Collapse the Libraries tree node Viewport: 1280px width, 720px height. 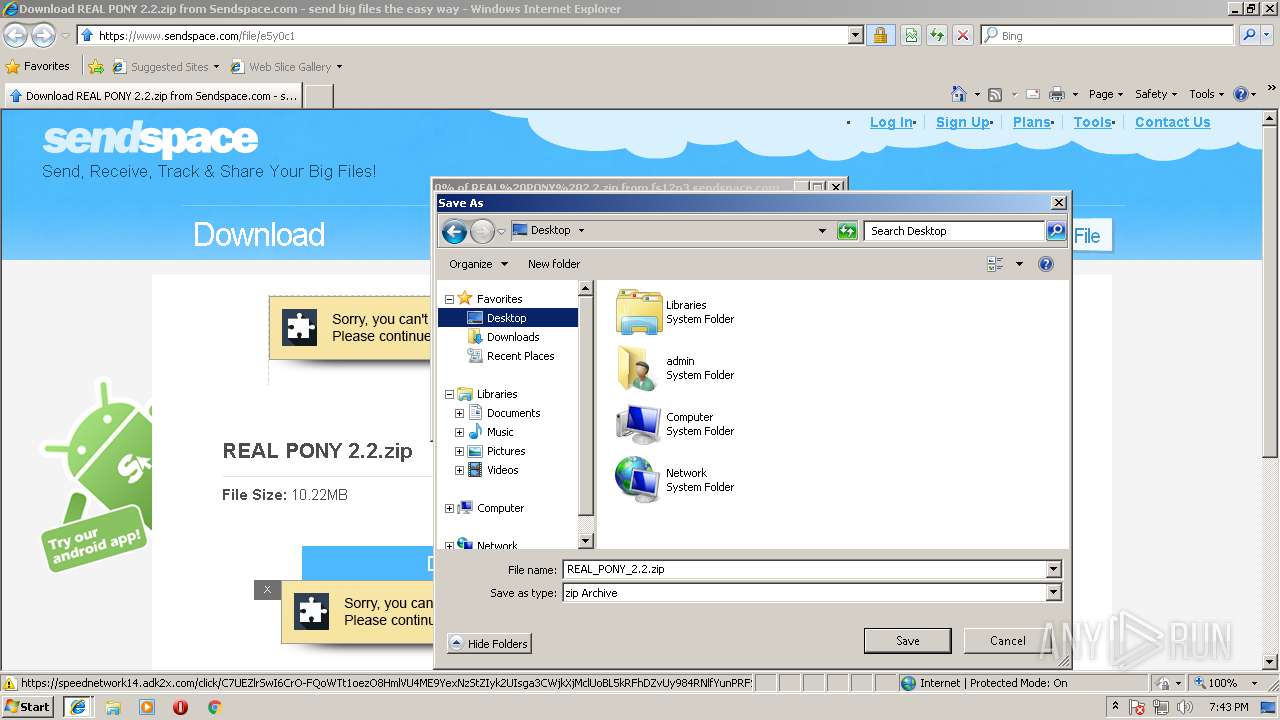coord(449,394)
